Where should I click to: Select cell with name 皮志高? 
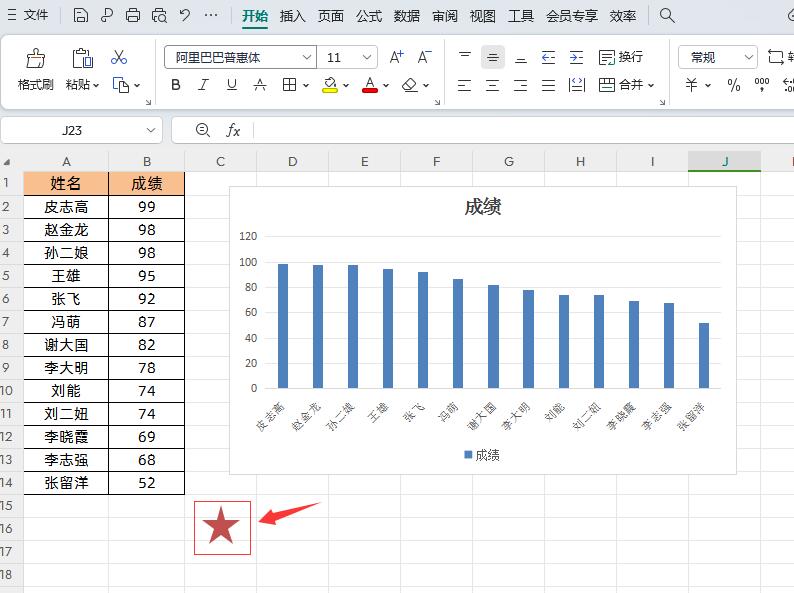66,207
